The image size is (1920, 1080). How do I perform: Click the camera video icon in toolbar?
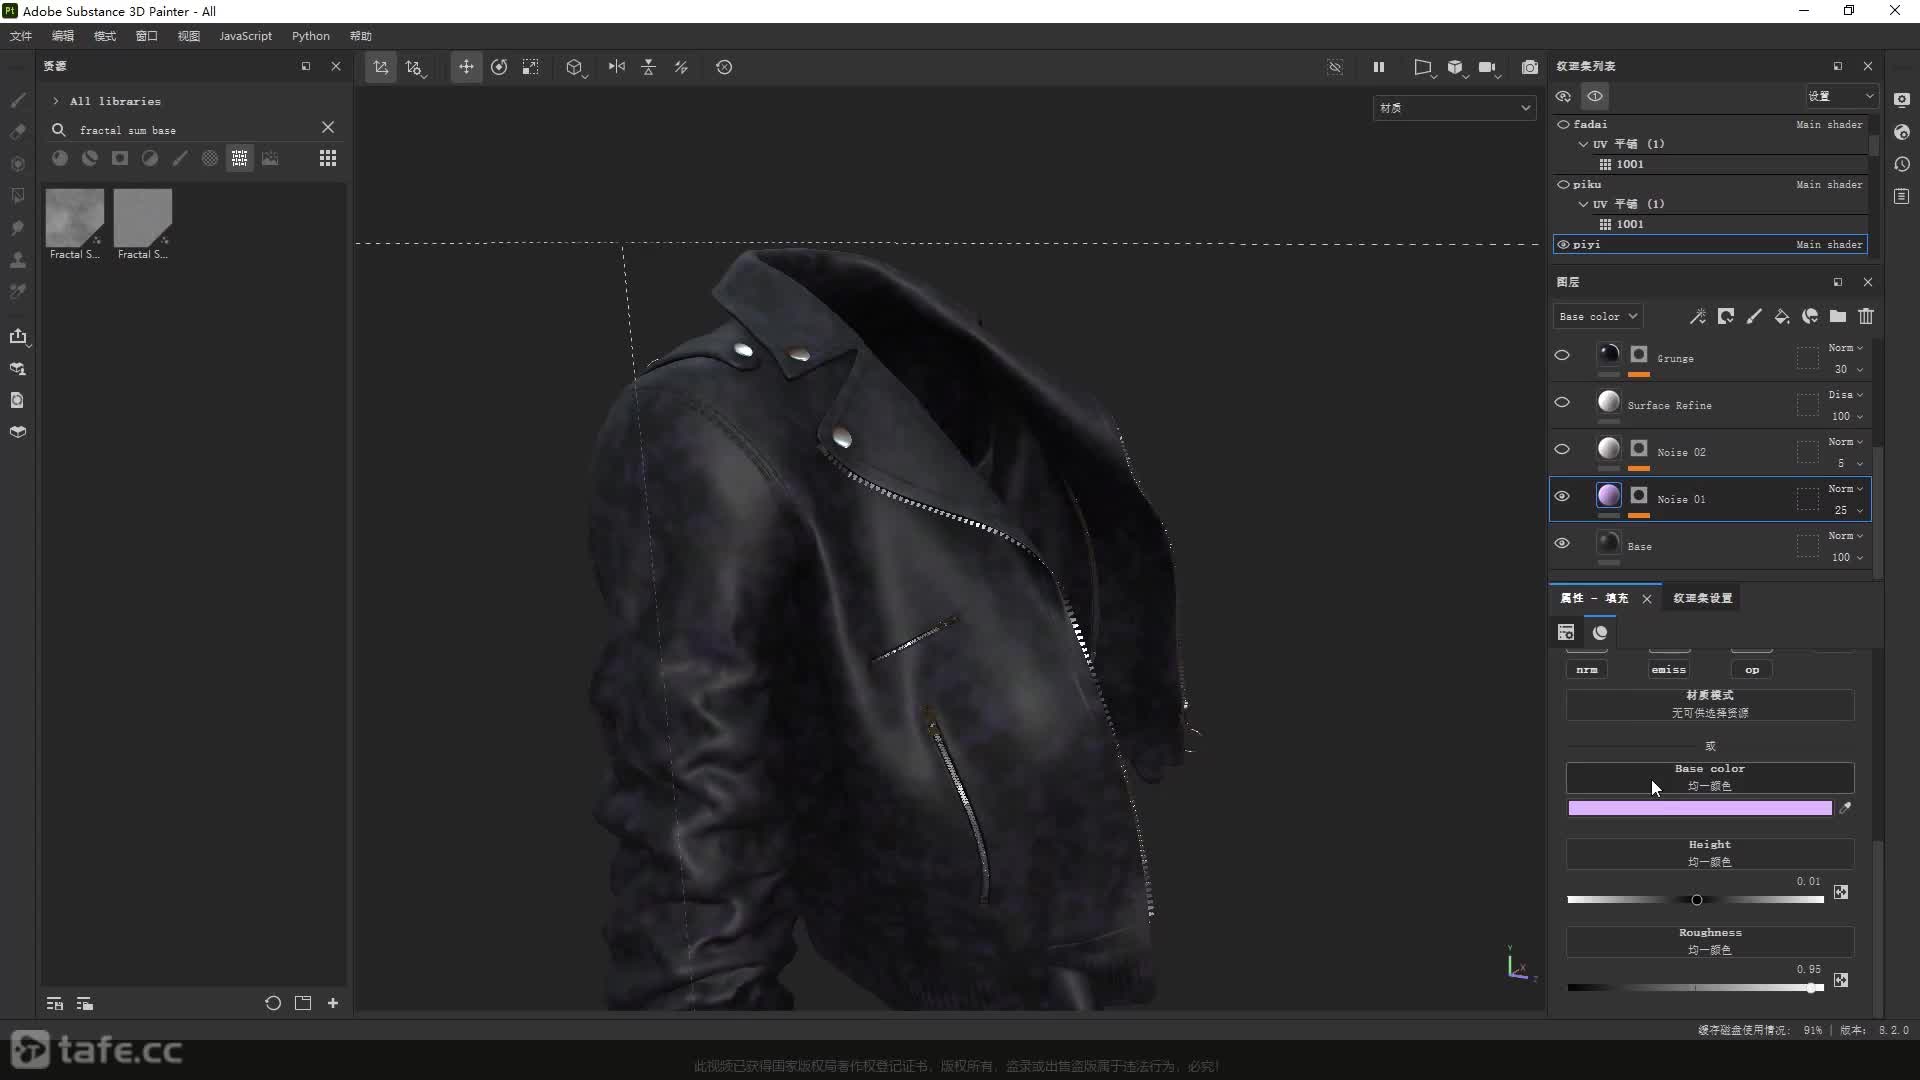pyautogui.click(x=1487, y=67)
